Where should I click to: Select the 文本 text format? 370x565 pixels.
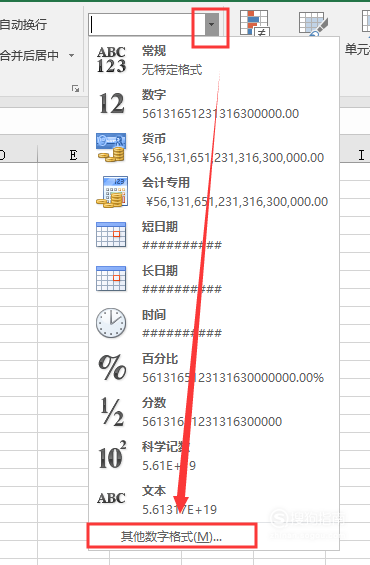click(214, 499)
